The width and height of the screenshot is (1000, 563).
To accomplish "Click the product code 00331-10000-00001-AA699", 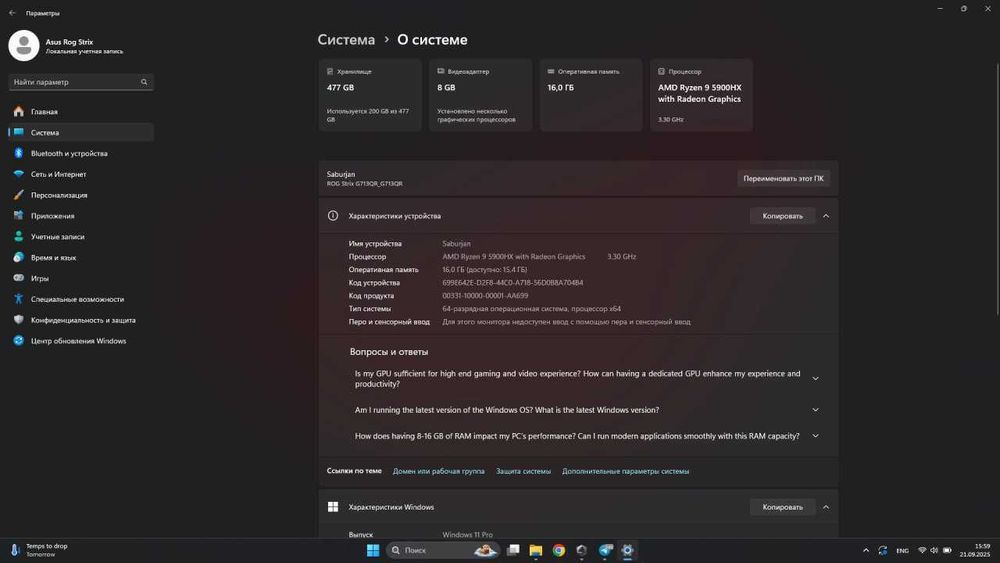I will point(485,296).
